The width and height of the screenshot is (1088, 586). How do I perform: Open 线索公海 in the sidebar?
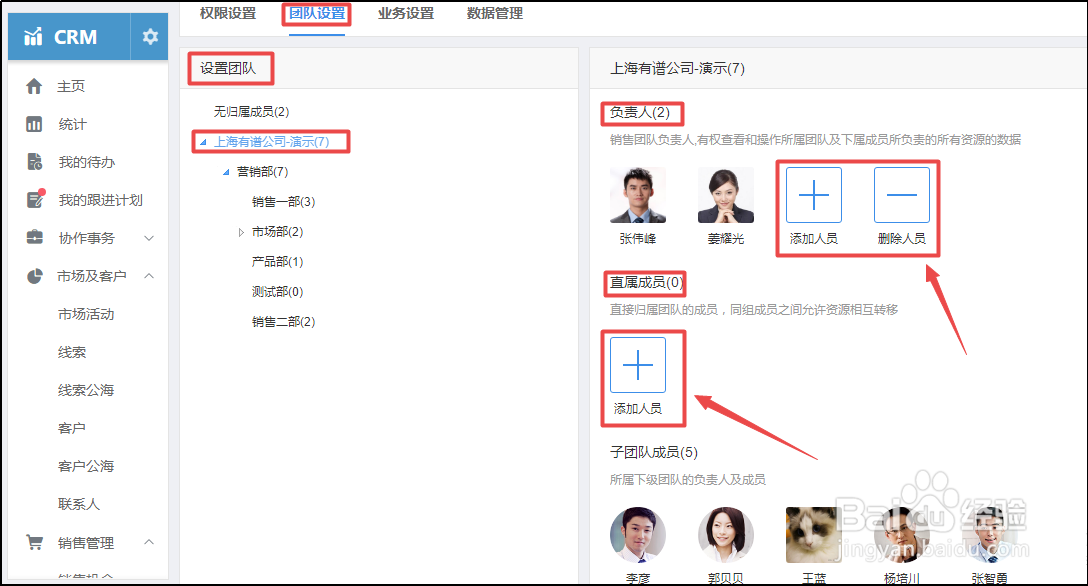[x=86, y=390]
